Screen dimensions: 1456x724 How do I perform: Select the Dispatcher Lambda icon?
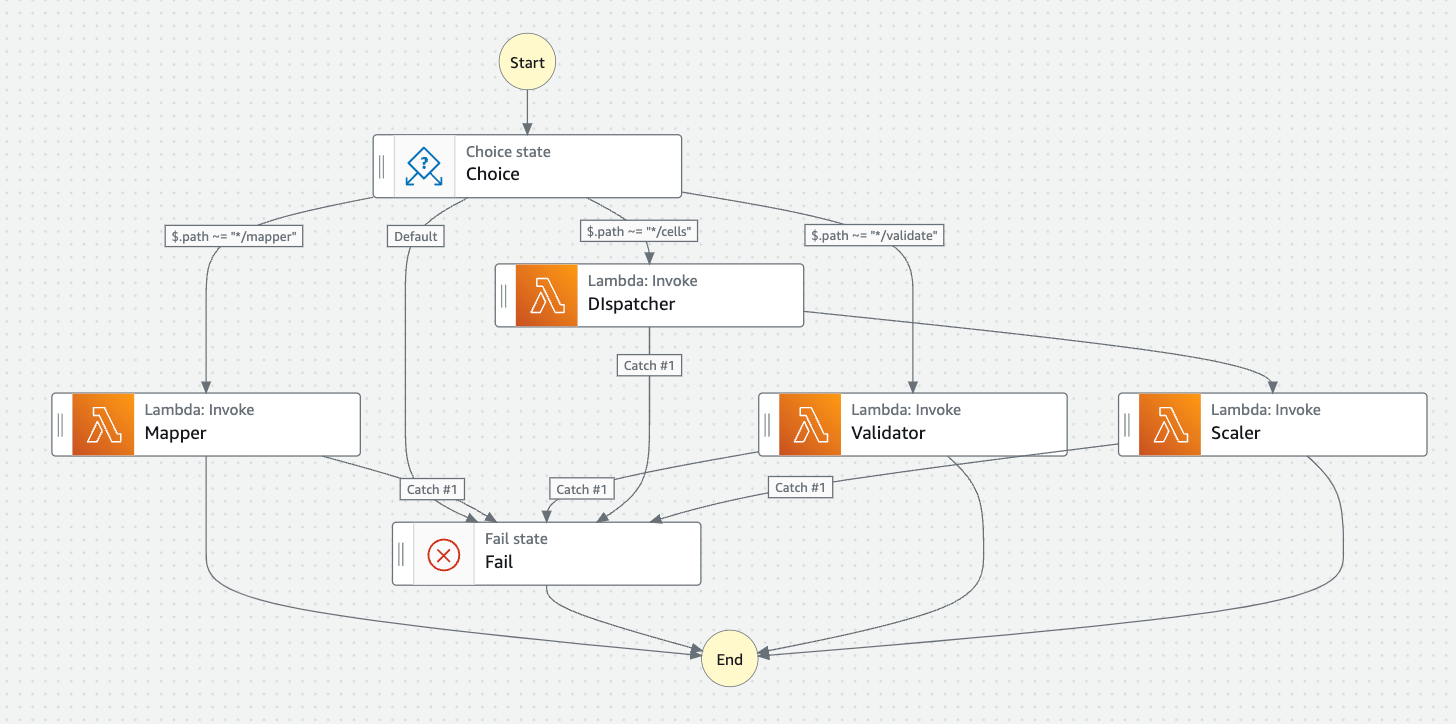547,295
